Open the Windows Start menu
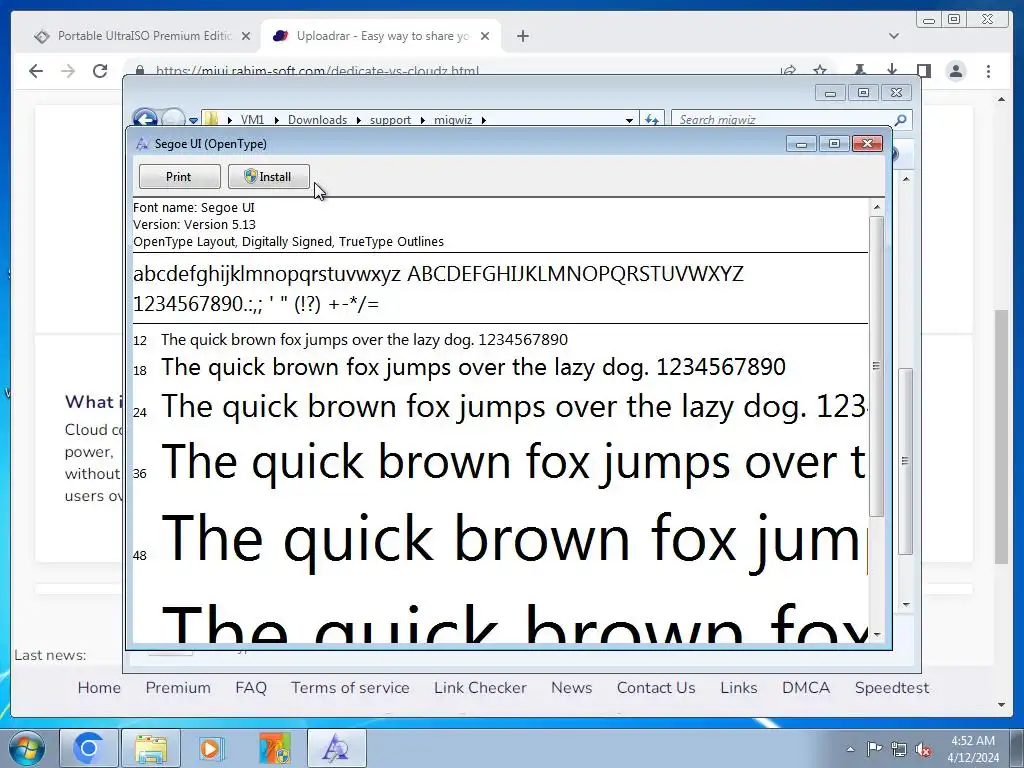 tap(26, 748)
